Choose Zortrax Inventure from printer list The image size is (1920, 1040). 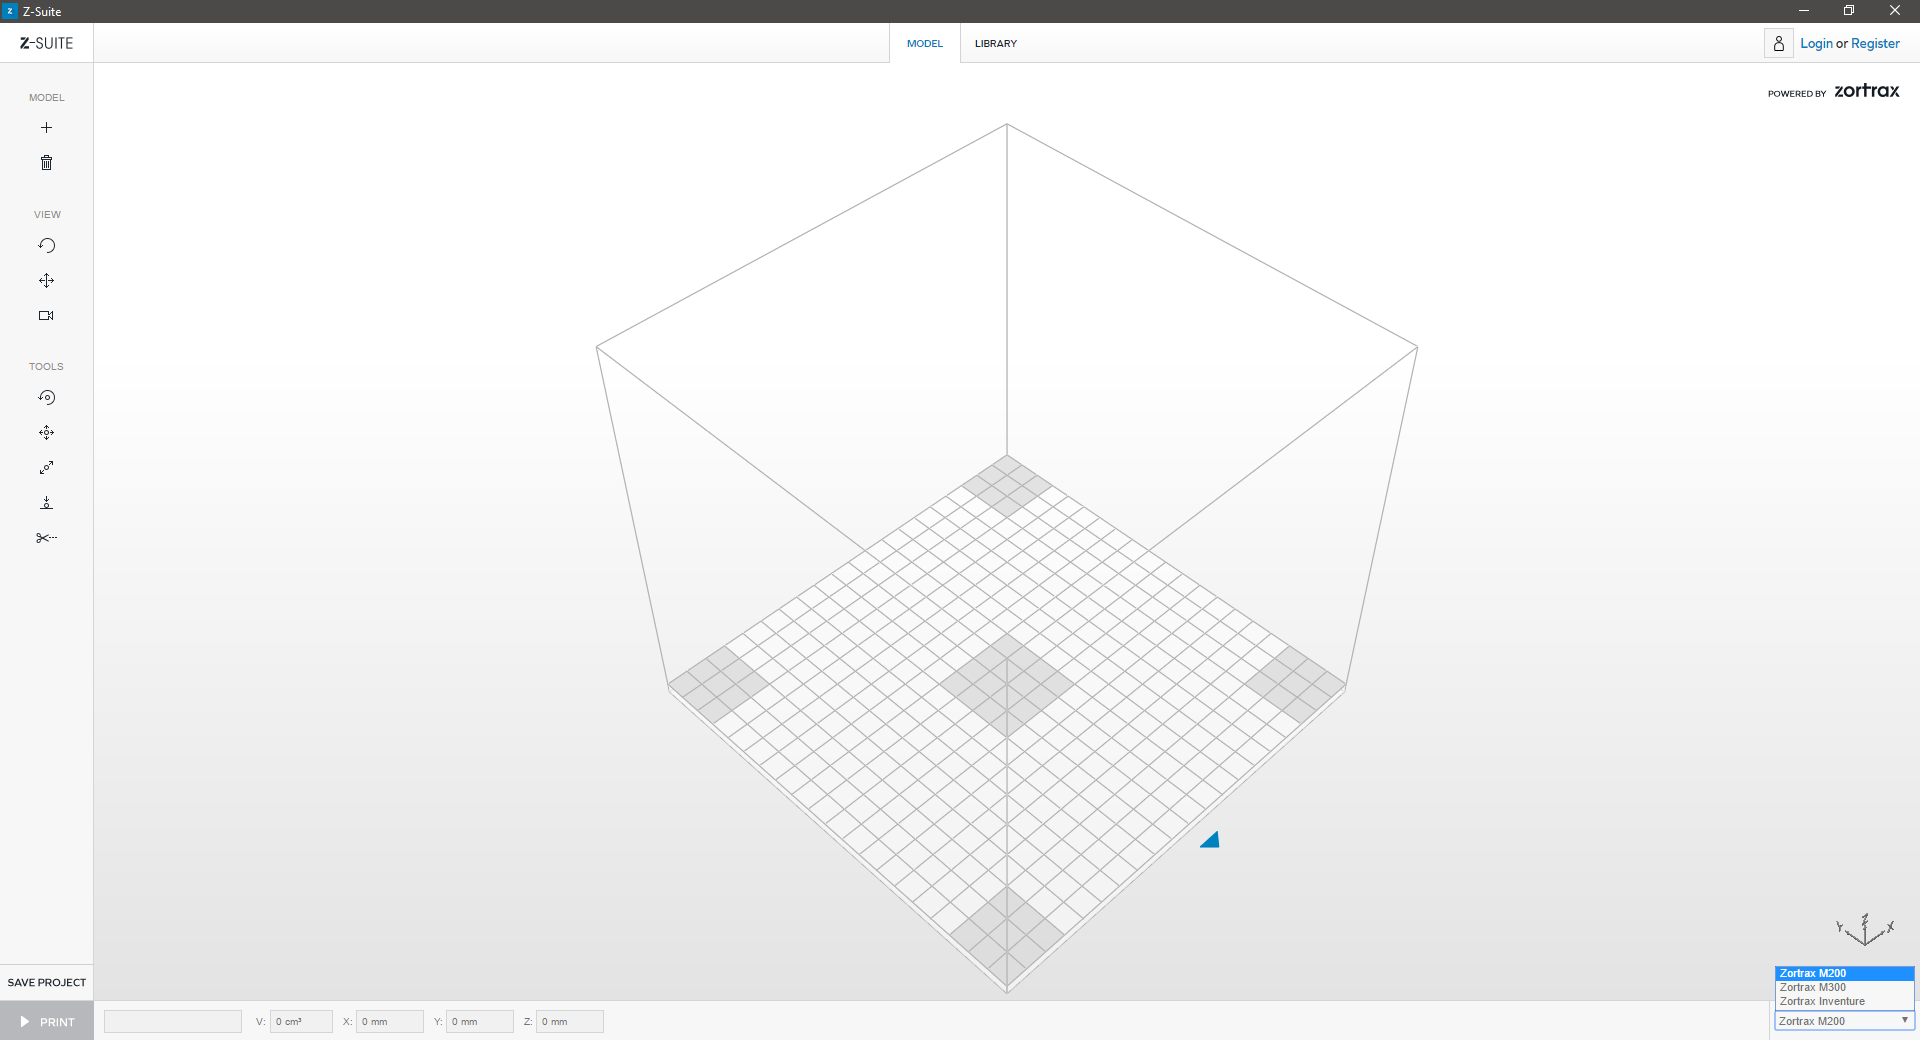coord(1822,1002)
